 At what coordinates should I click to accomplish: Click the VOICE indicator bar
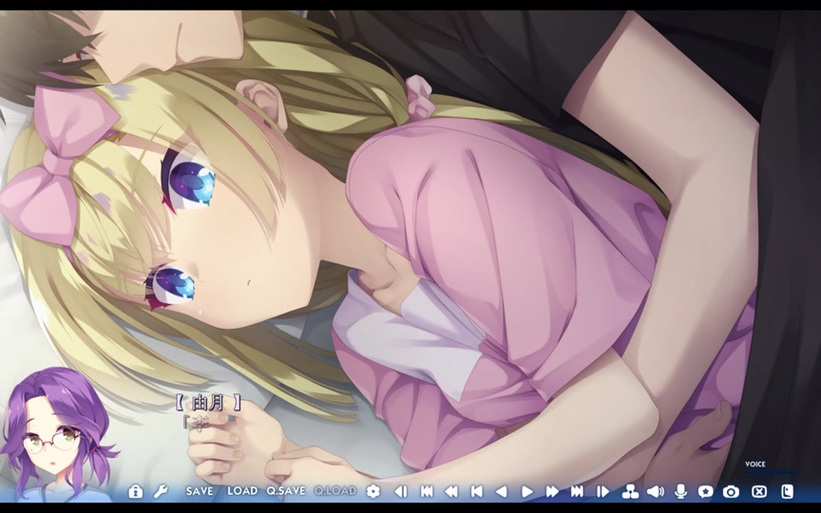770,472
